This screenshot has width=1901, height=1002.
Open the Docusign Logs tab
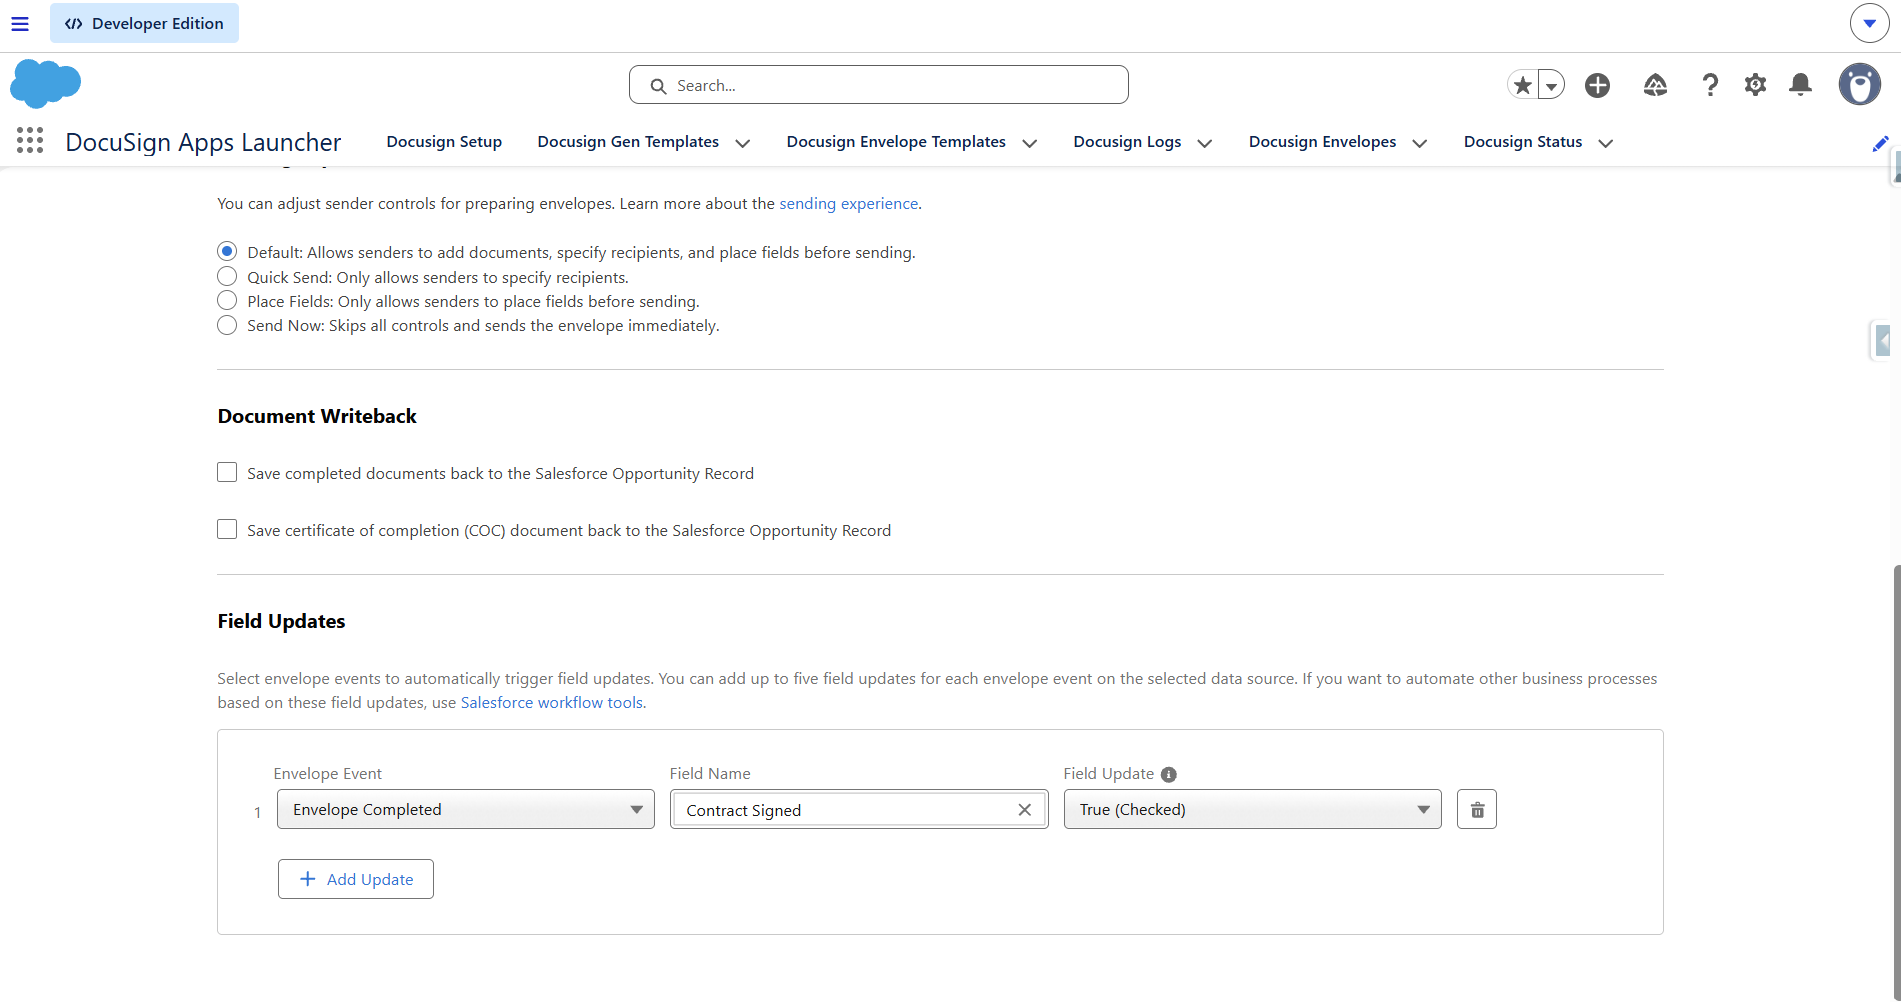[1127, 142]
